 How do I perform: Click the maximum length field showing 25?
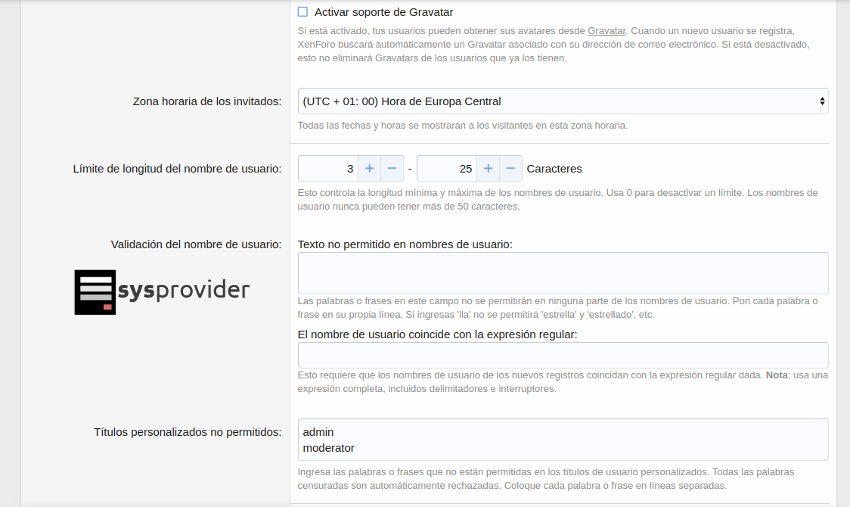point(446,168)
